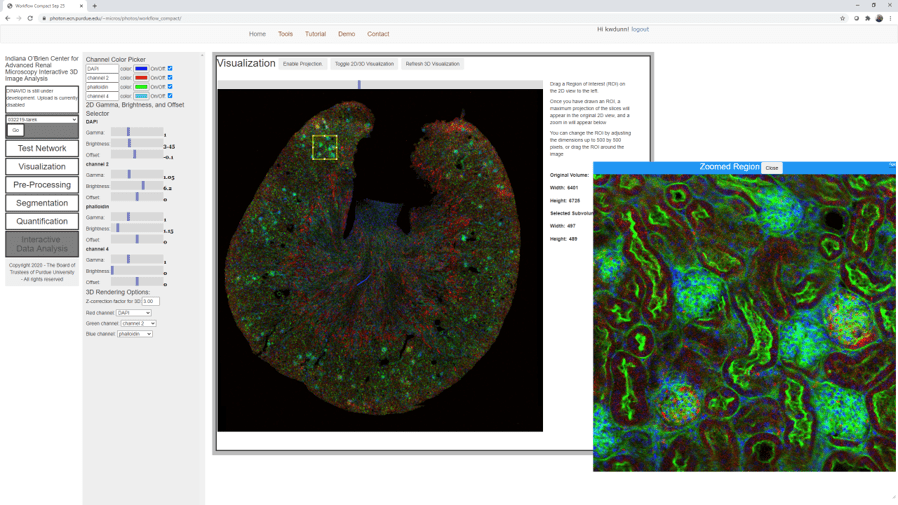
Task: Open the 032219-tarek dataset dropdown
Action: click(41, 119)
